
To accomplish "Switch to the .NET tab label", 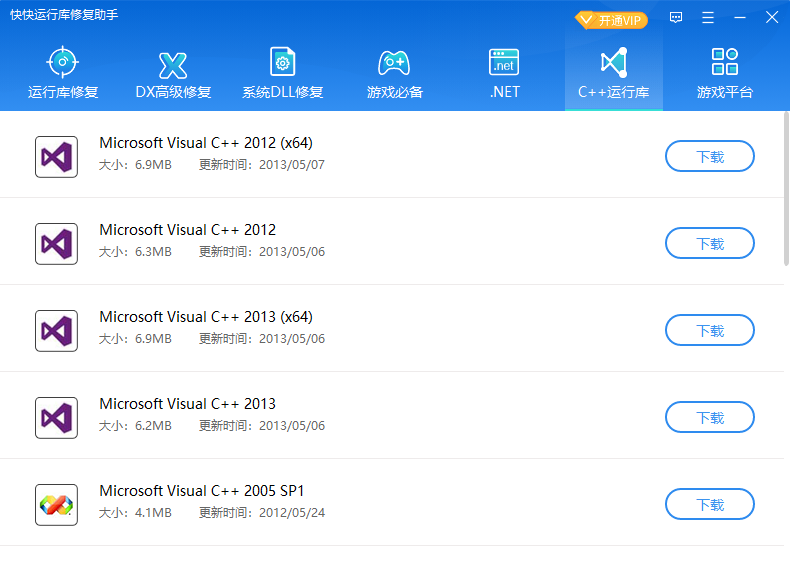I will coord(504,92).
